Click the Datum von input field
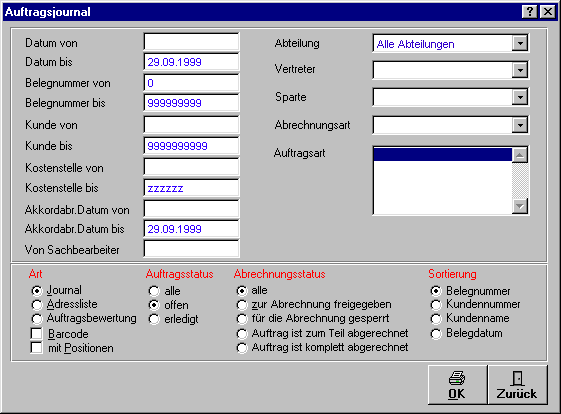 coord(191,42)
